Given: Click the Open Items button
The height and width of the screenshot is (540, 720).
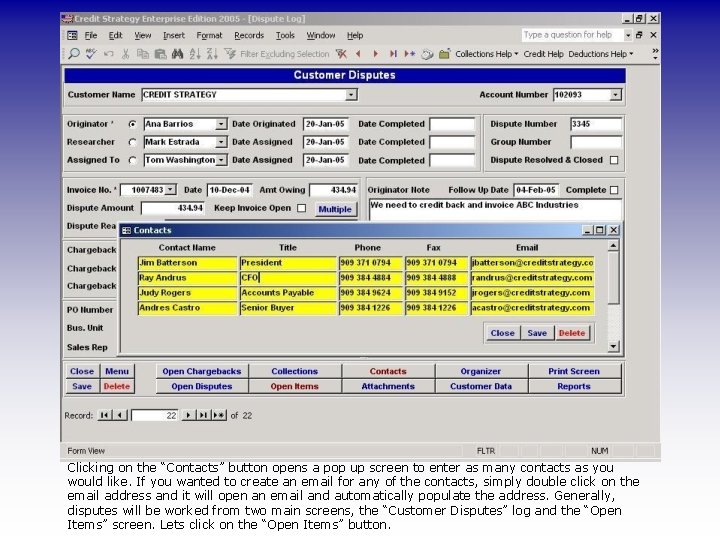Looking at the screenshot, I should 295,387.
